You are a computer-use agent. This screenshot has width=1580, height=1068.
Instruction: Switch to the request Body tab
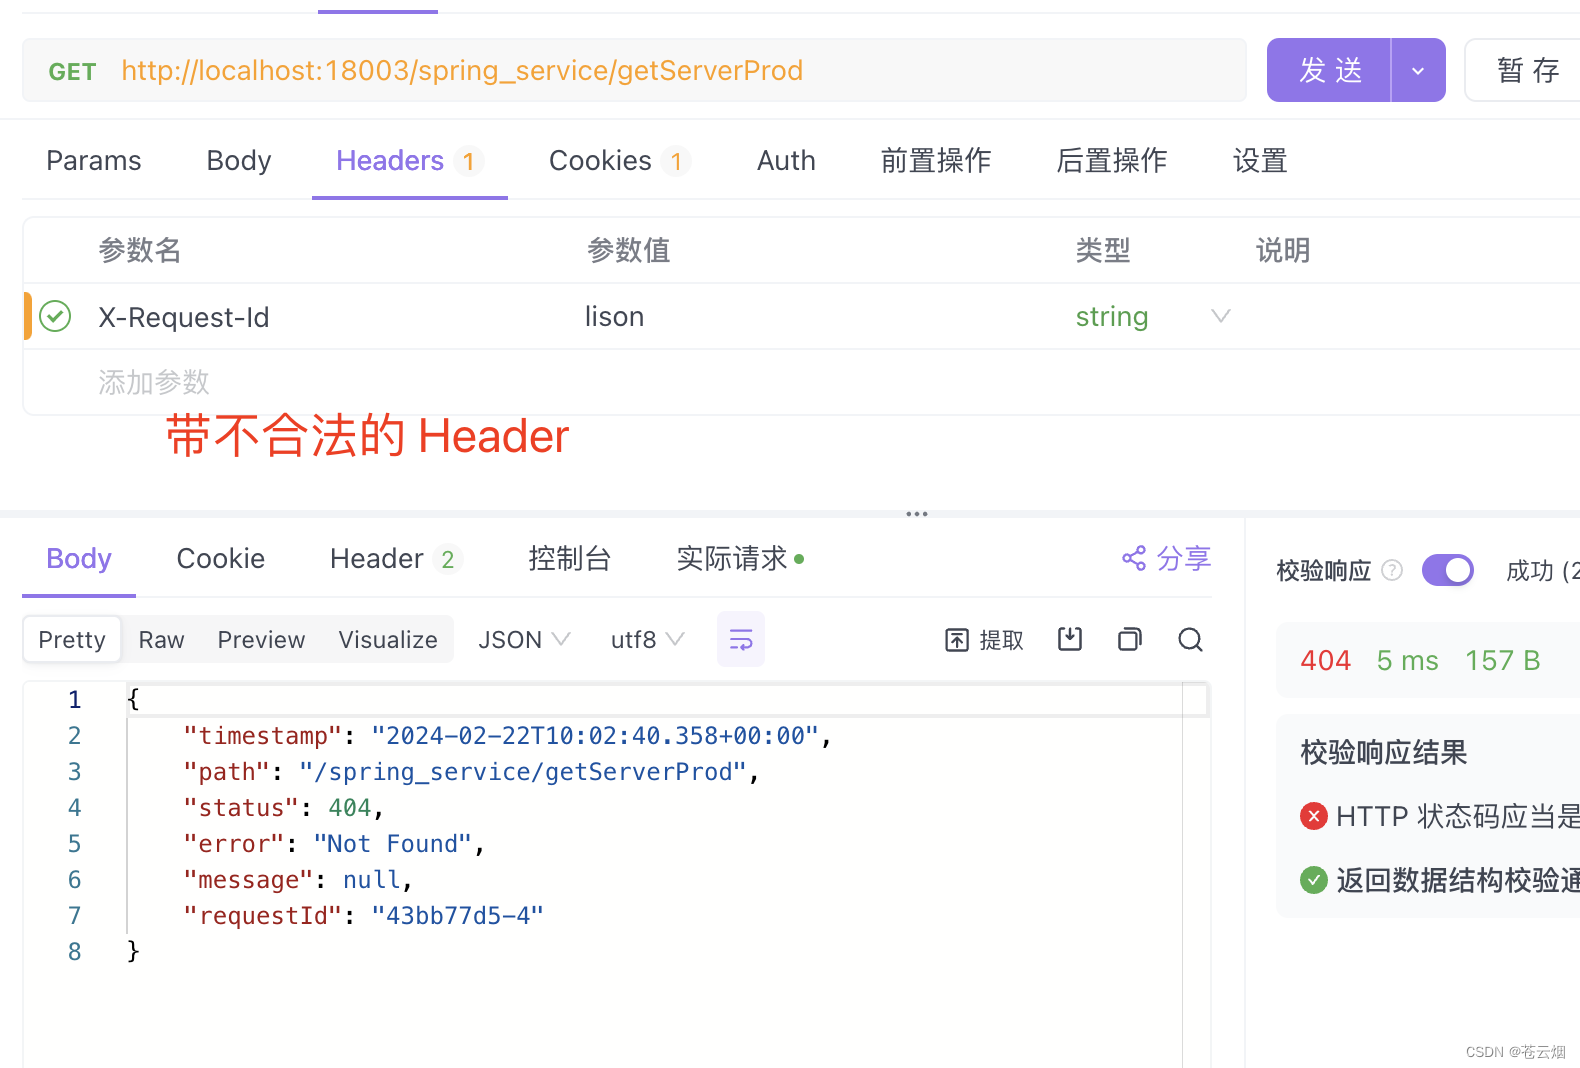point(239,160)
